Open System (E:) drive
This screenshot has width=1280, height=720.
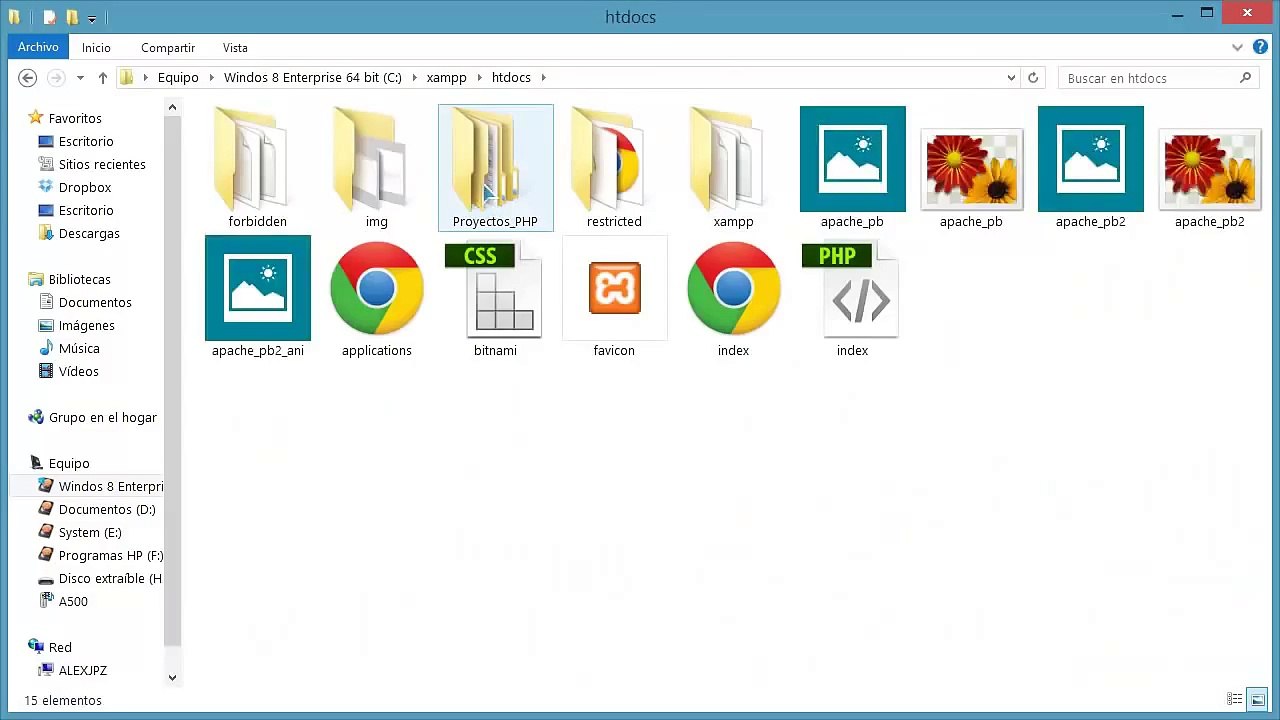pyautogui.click(x=90, y=532)
